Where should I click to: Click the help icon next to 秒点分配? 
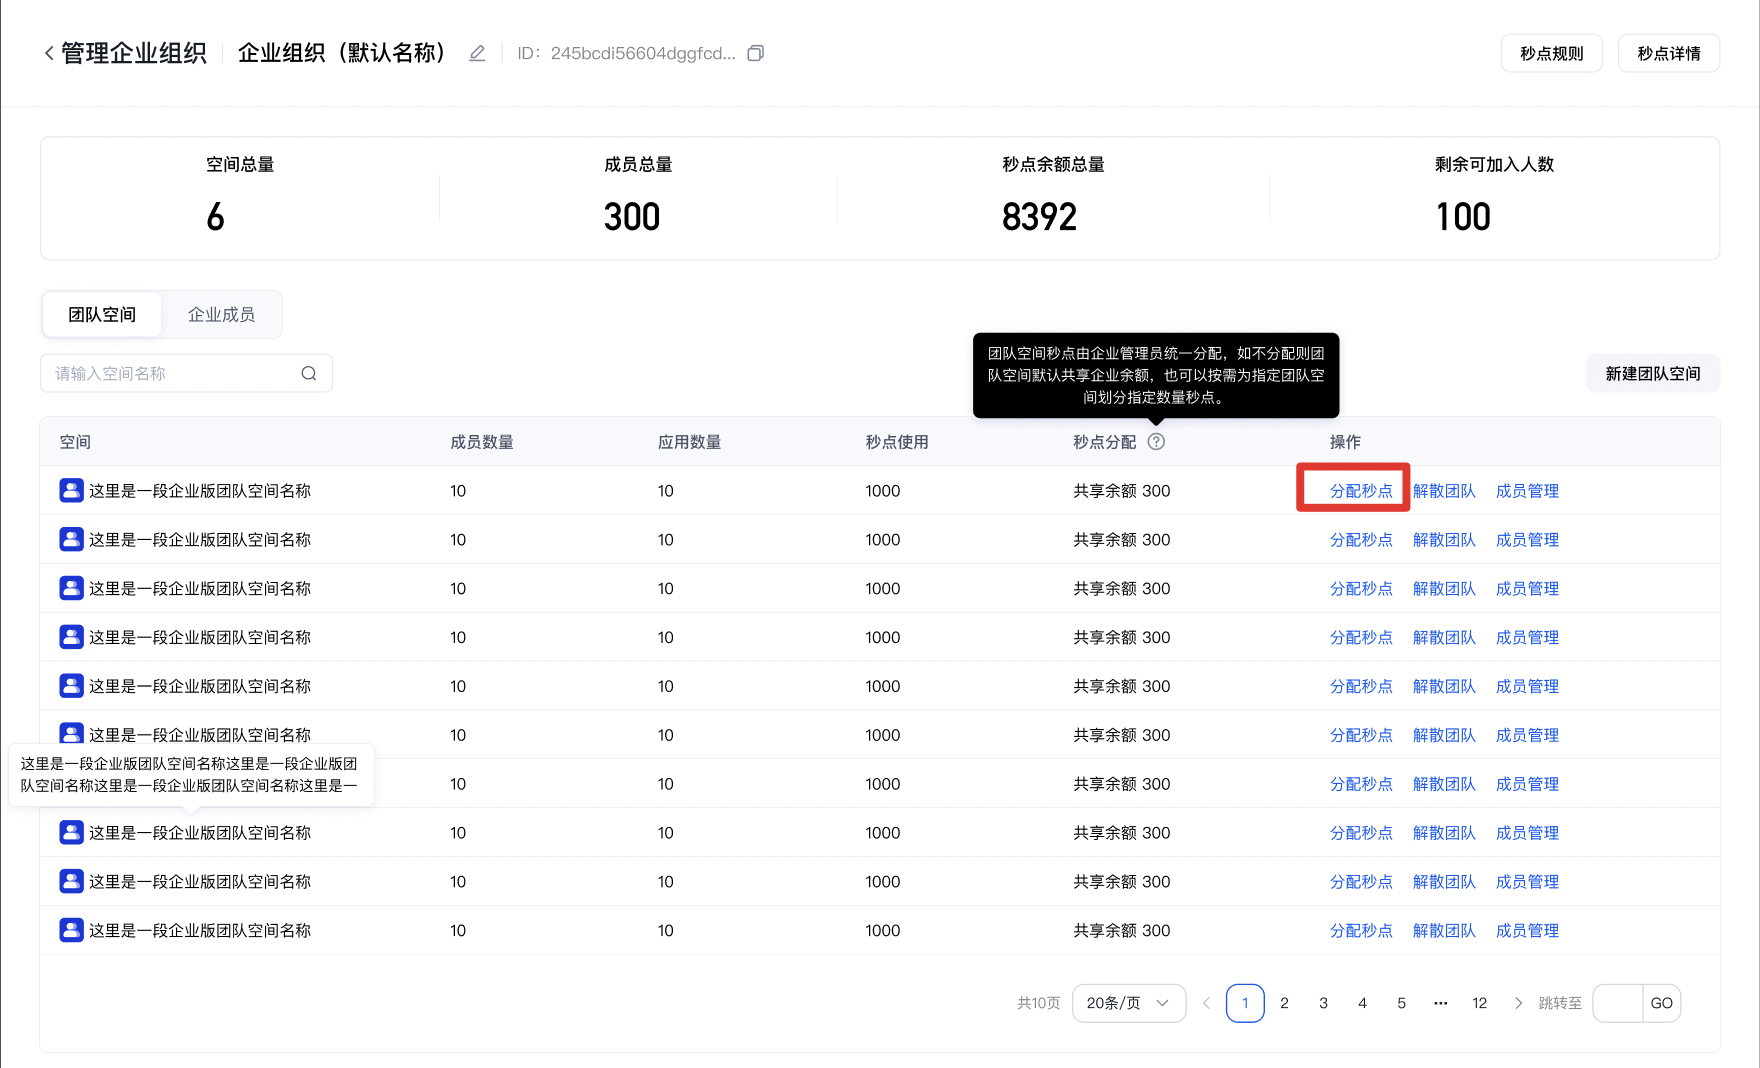(x=1156, y=442)
